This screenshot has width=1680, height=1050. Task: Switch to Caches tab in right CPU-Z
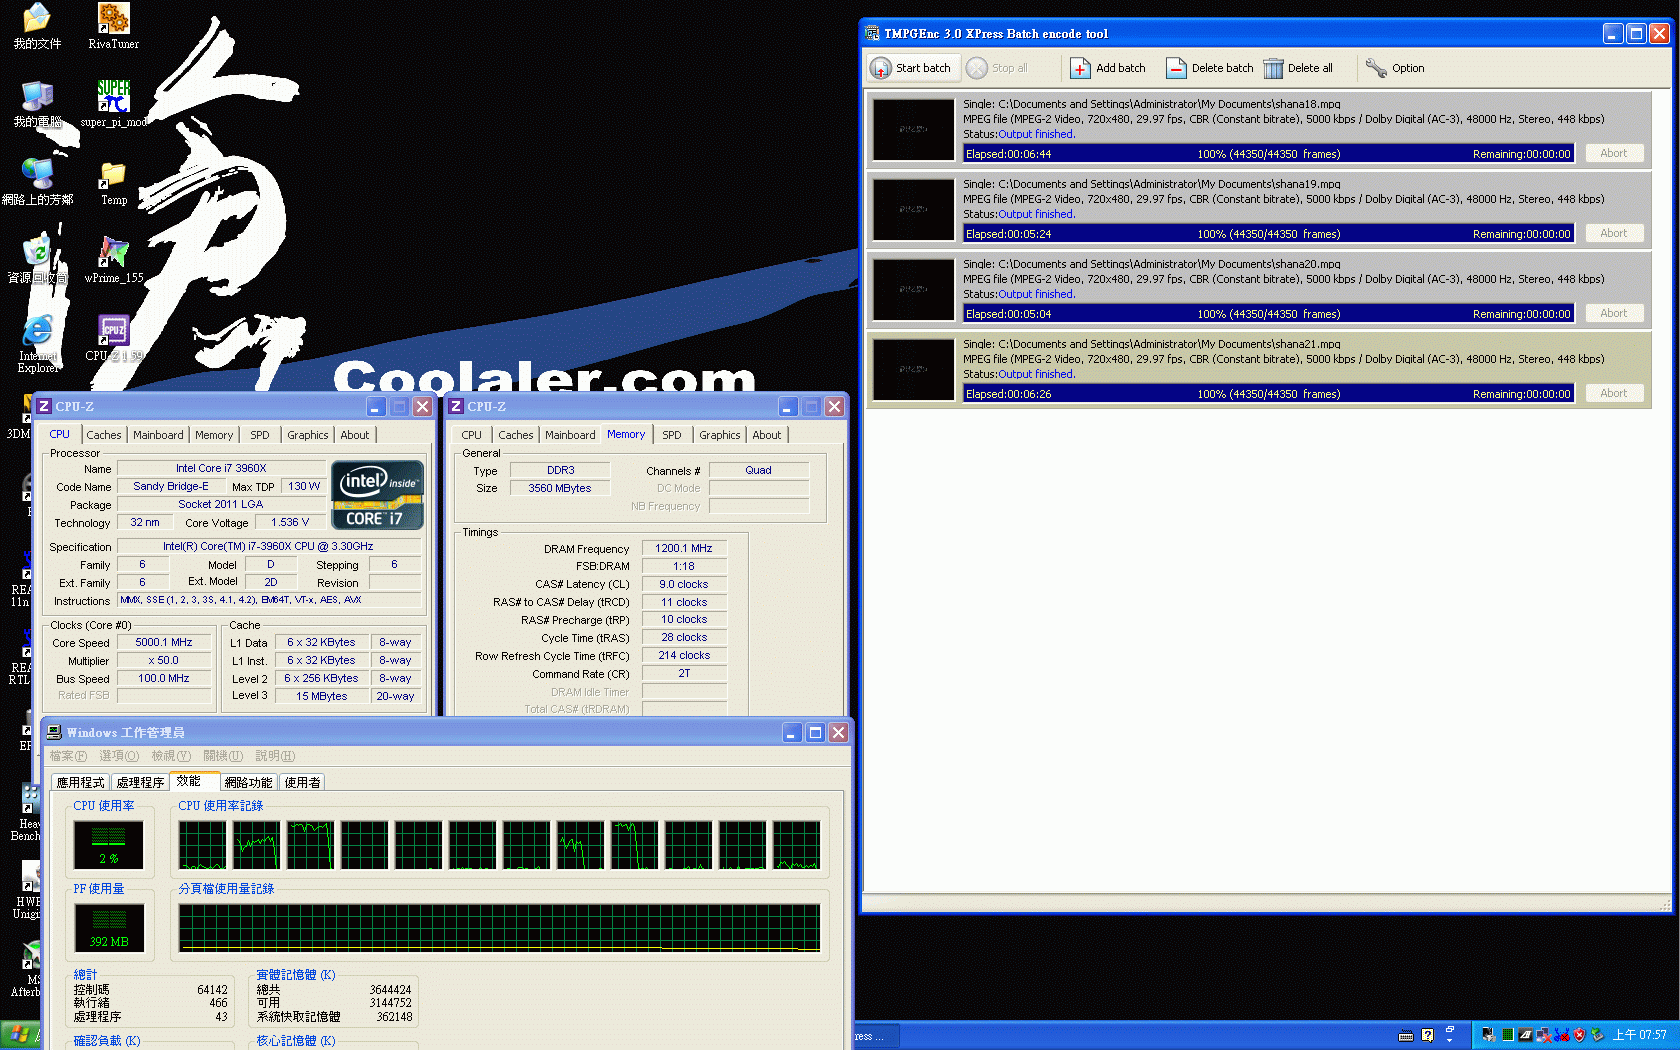[x=515, y=435]
